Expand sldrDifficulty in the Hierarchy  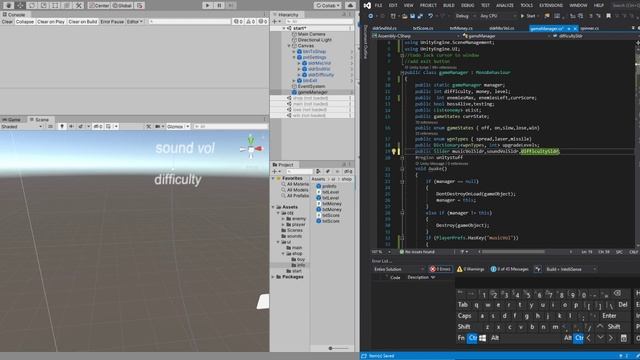[x=299, y=75]
